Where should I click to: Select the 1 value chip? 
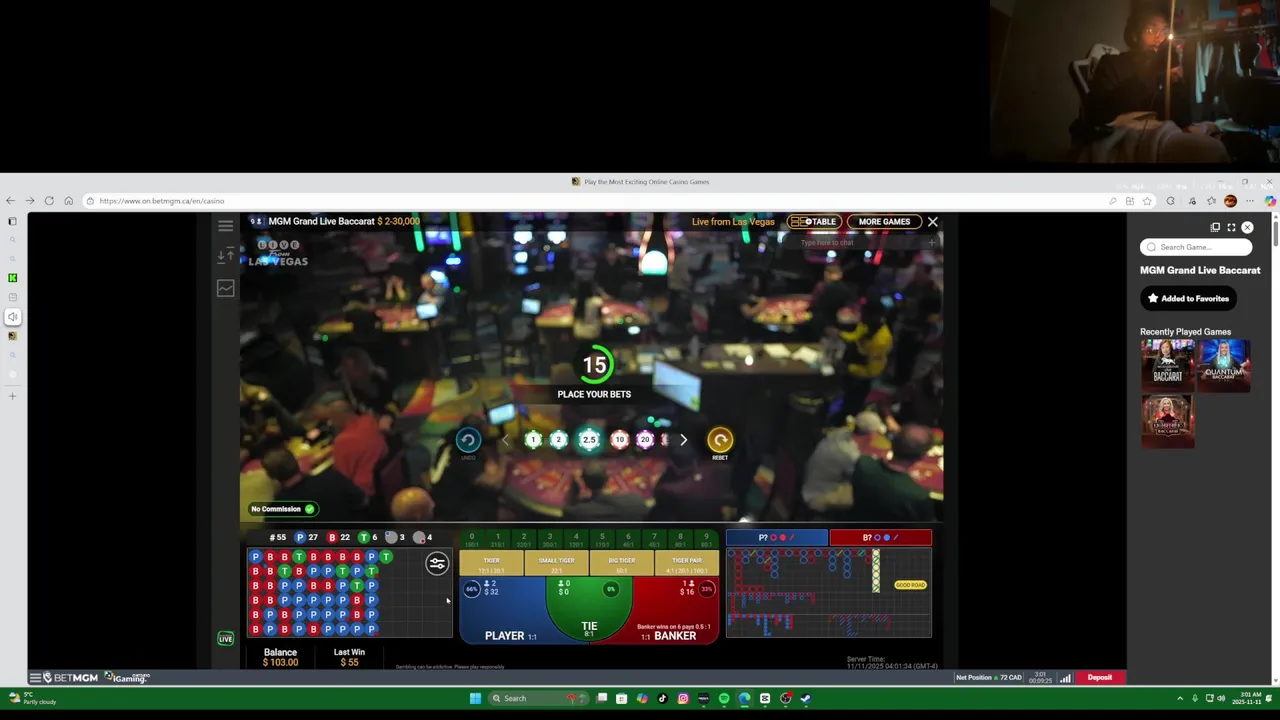tap(533, 440)
